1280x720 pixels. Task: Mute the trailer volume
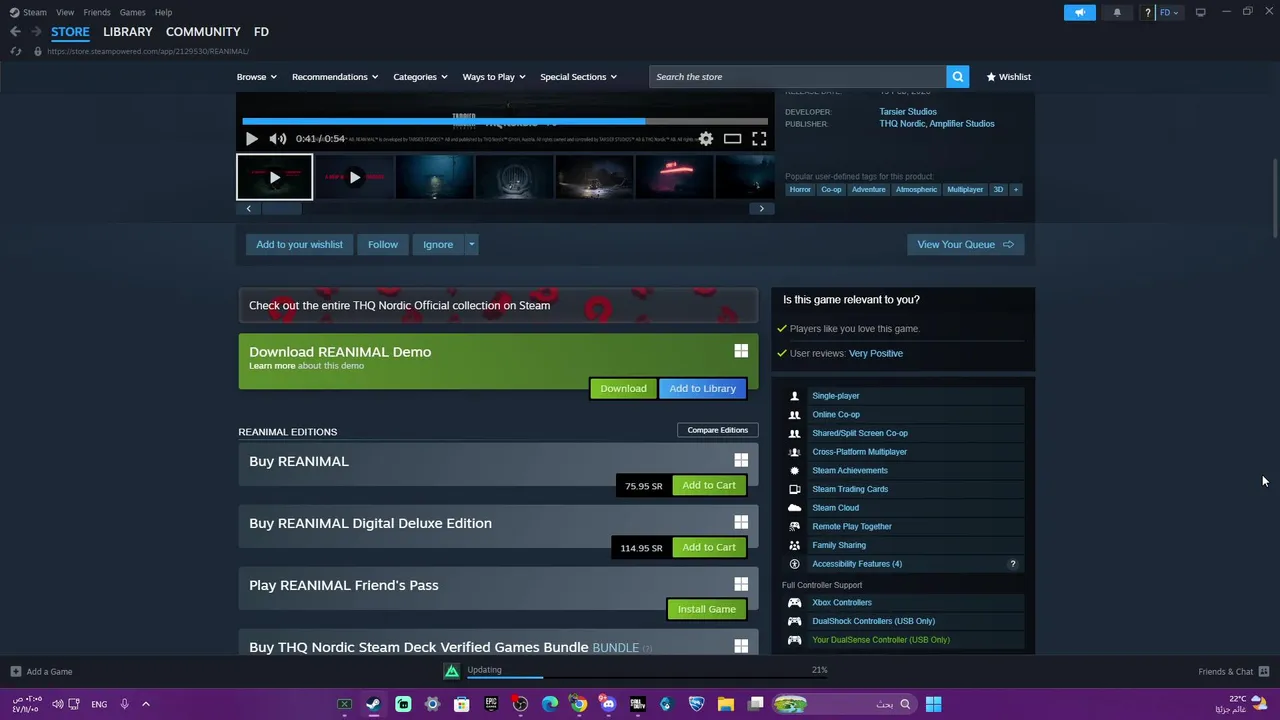click(x=278, y=139)
